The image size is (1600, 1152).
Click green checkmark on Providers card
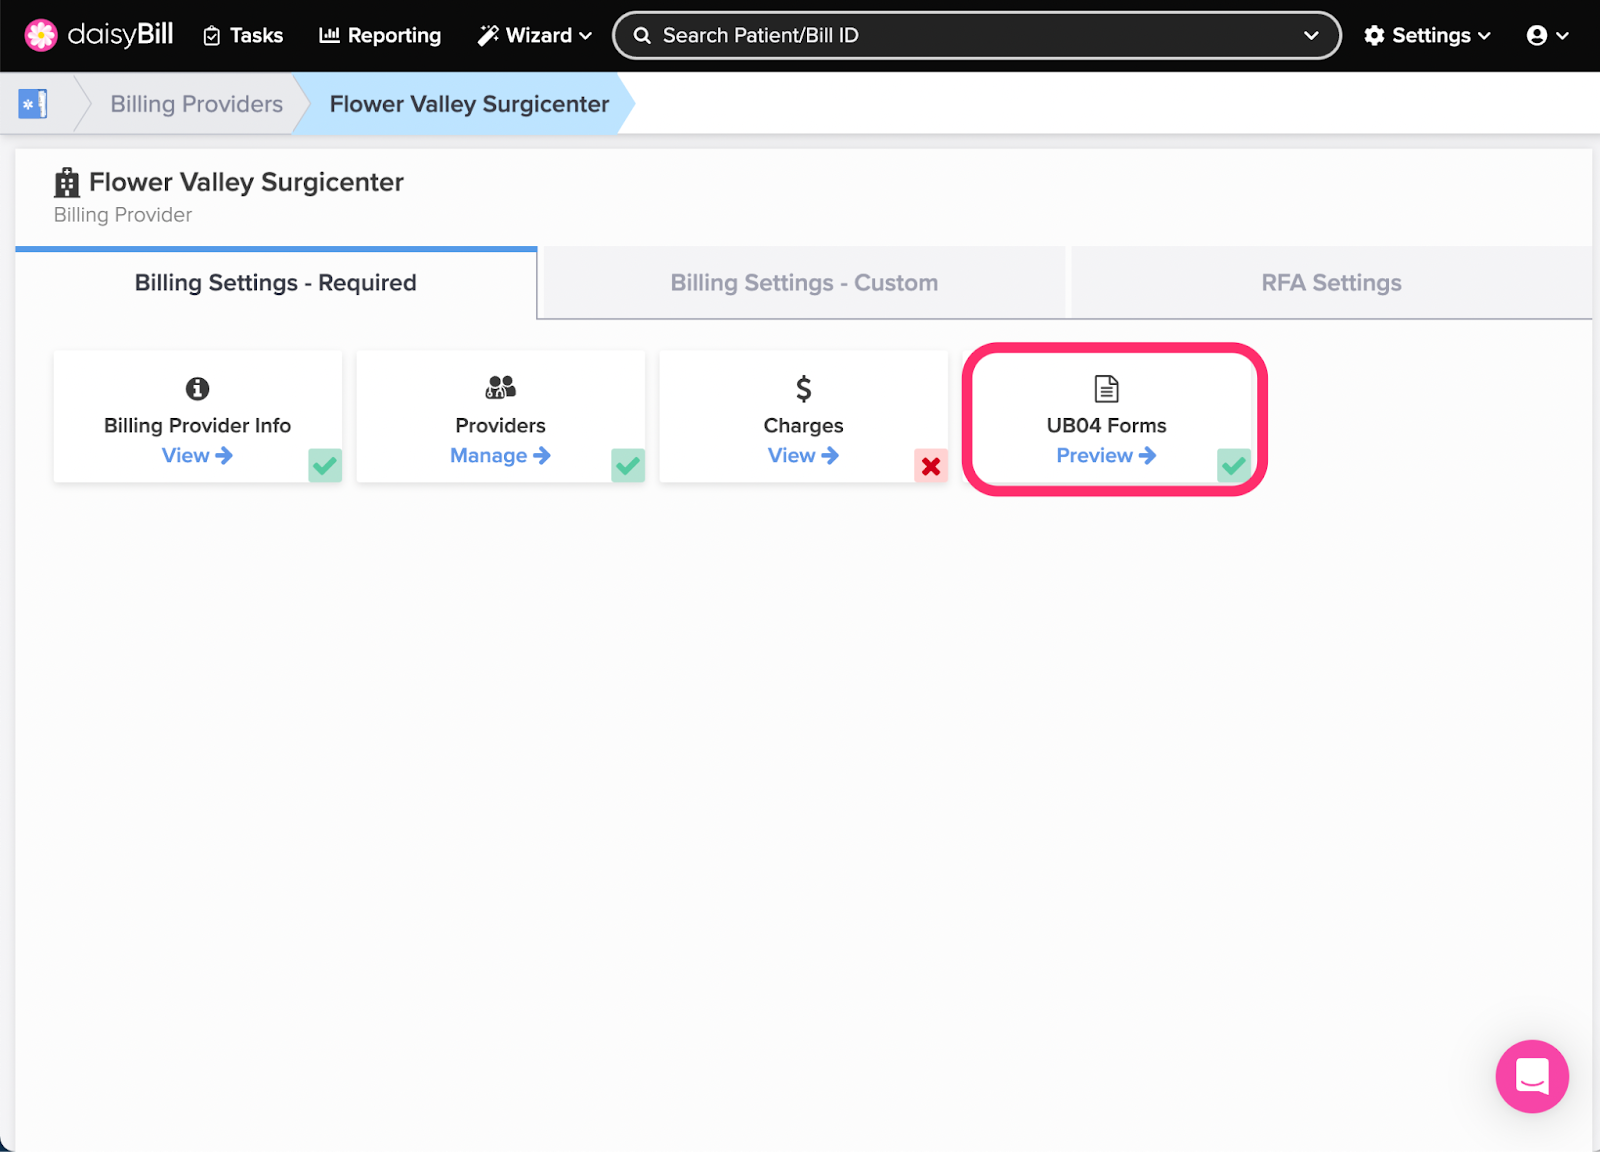click(628, 465)
